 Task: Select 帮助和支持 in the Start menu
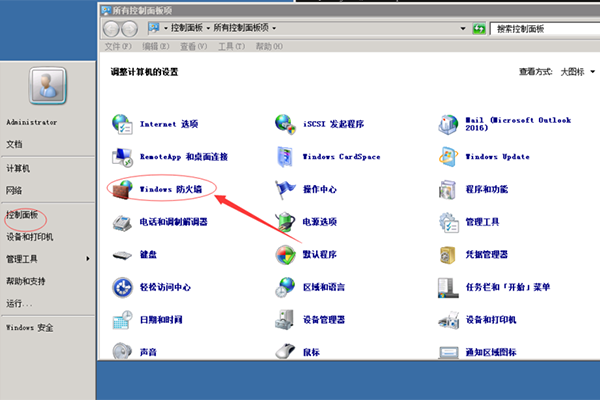[x=26, y=281]
